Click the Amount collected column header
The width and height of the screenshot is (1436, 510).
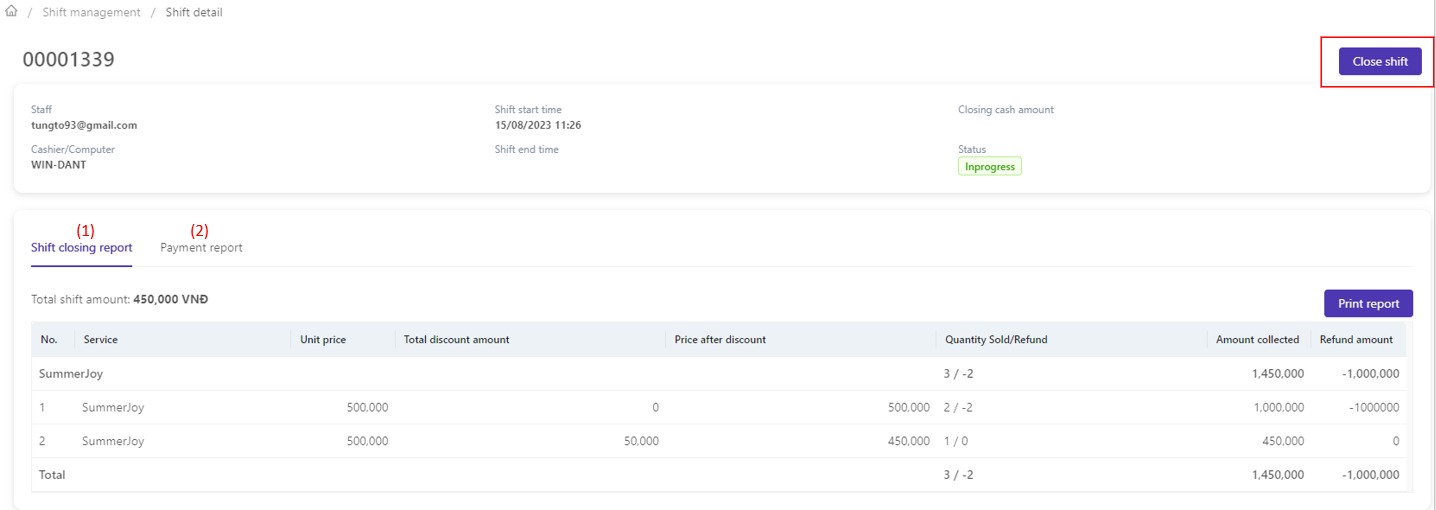point(1257,340)
